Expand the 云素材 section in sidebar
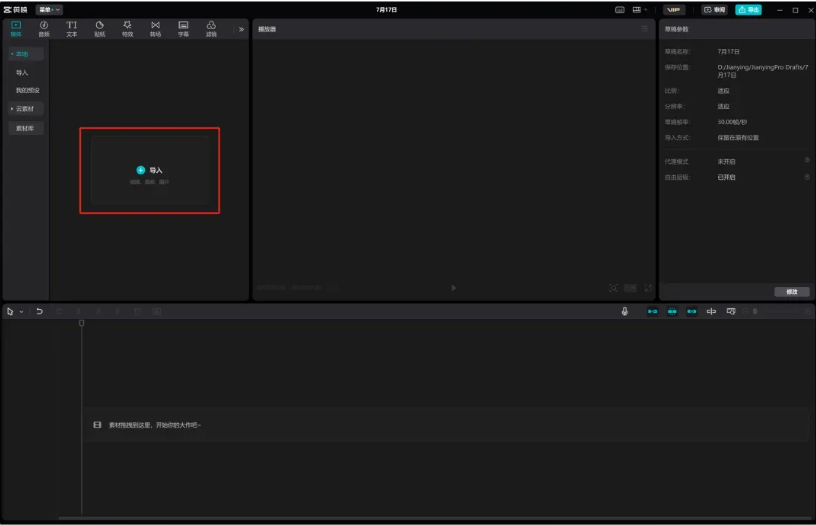The image size is (816, 525). click(27, 108)
